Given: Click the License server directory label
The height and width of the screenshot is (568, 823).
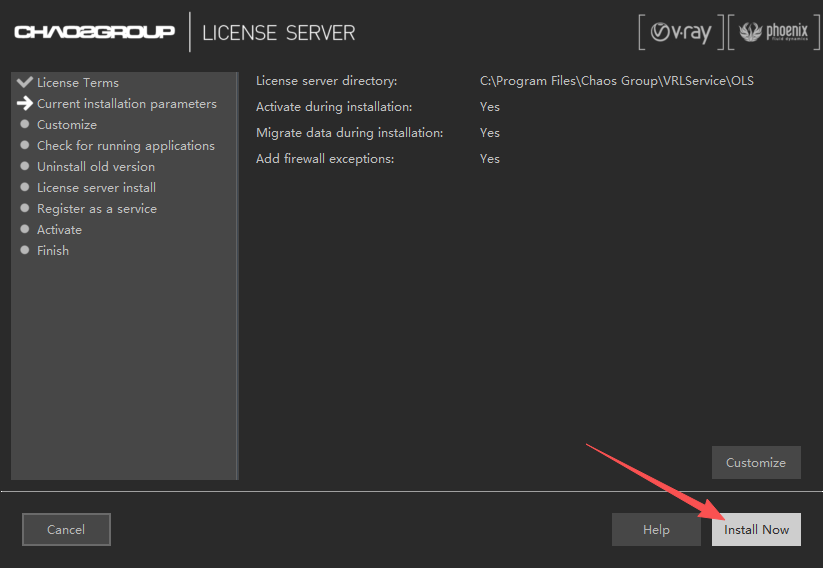Looking at the screenshot, I should 326,81.
